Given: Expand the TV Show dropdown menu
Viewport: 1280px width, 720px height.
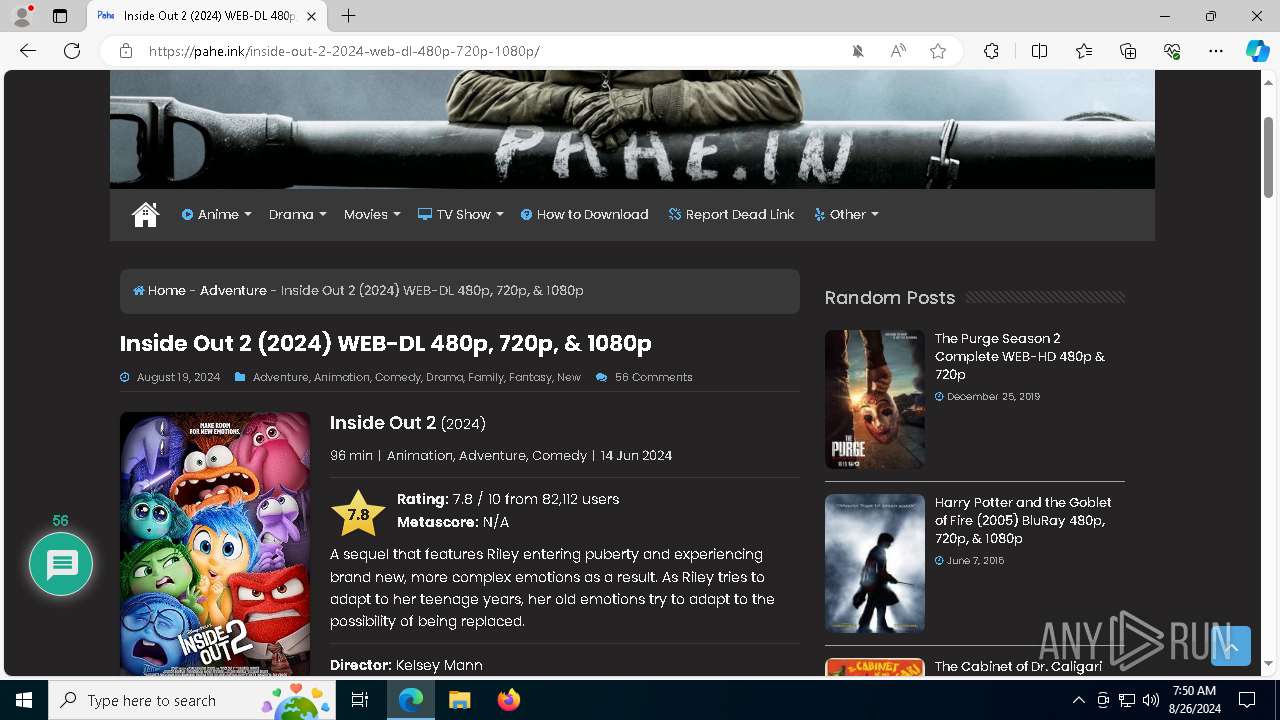Looking at the screenshot, I should coord(461,214).
